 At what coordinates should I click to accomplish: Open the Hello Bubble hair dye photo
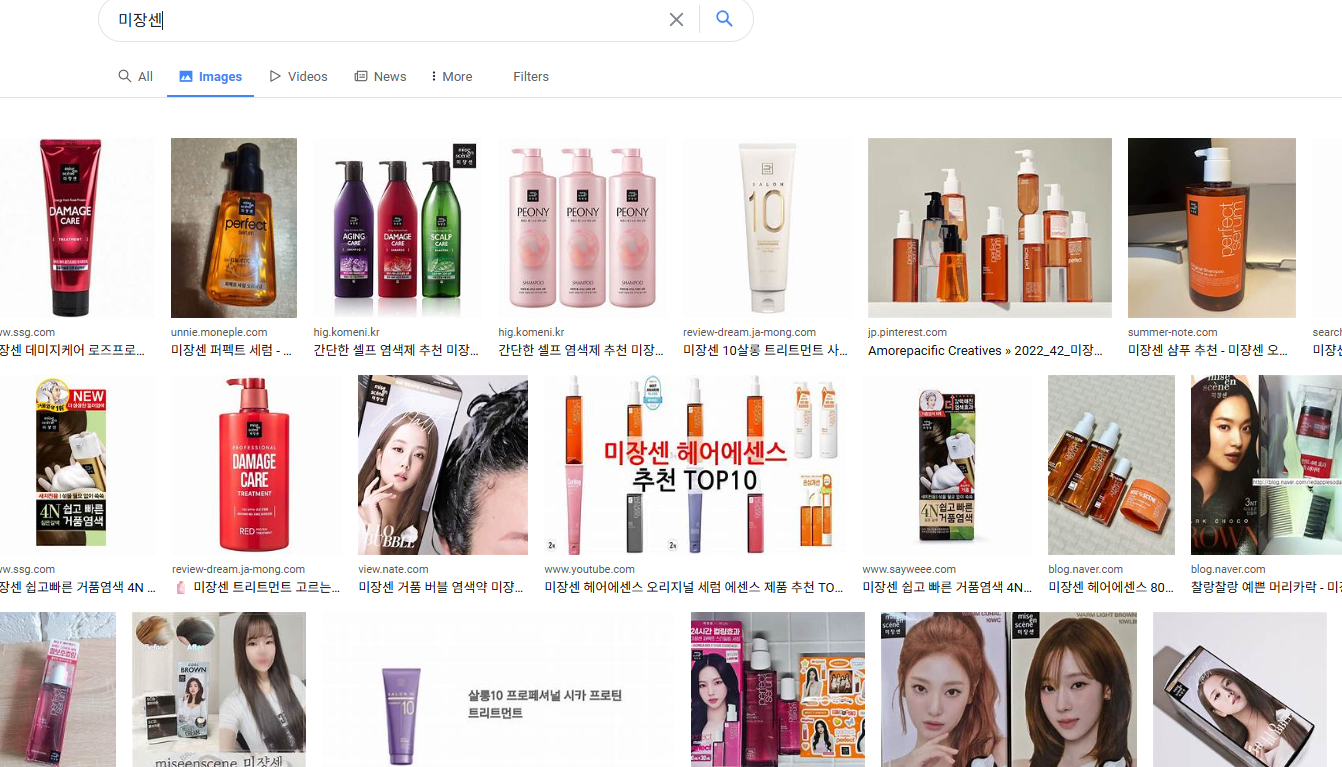click(443, 465)
